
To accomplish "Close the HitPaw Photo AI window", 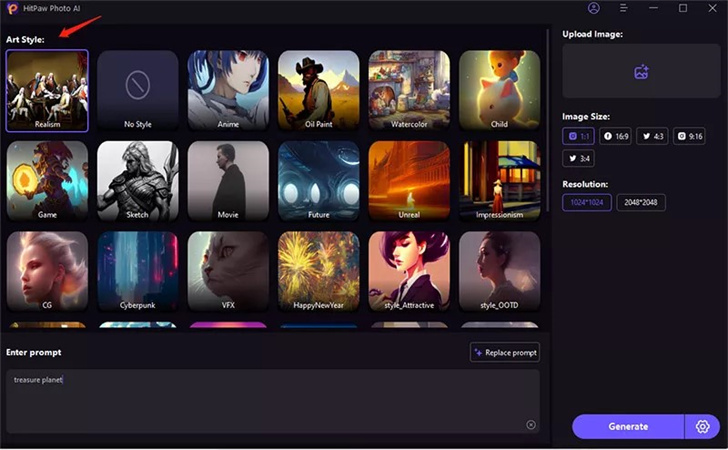I will [712, 8].
